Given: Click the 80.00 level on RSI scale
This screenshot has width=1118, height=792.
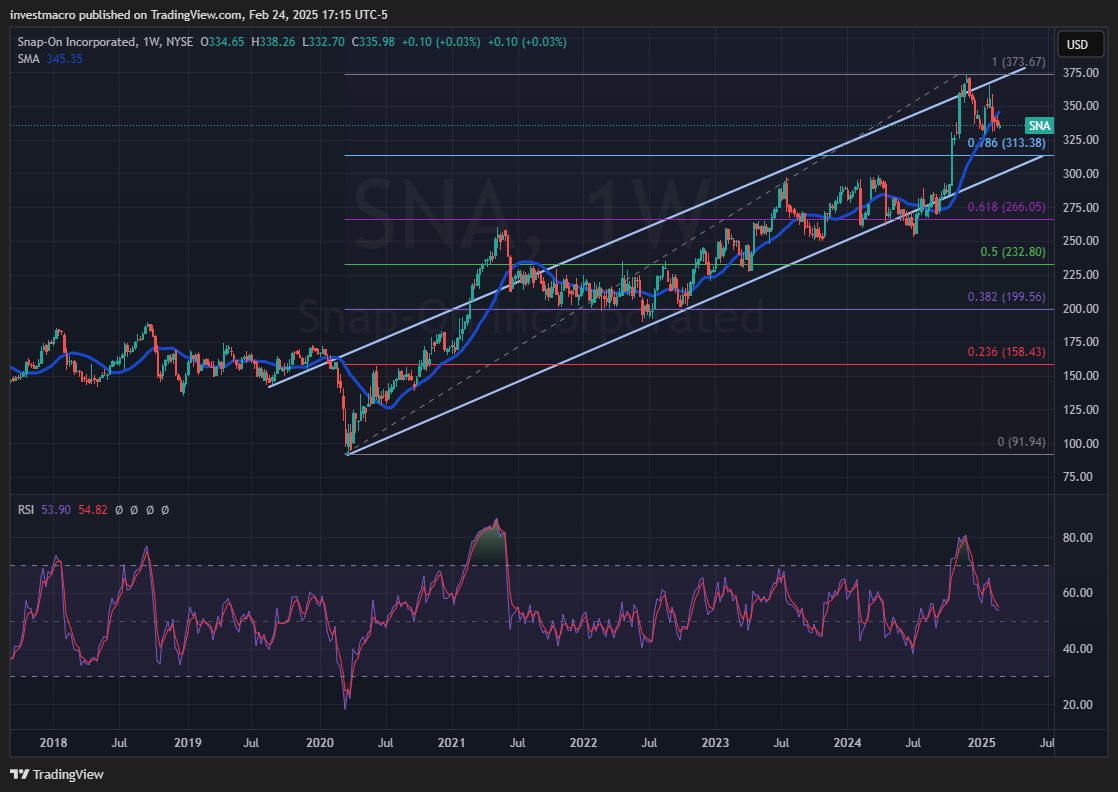Looking at the screenshot, I should point(1075,537).
